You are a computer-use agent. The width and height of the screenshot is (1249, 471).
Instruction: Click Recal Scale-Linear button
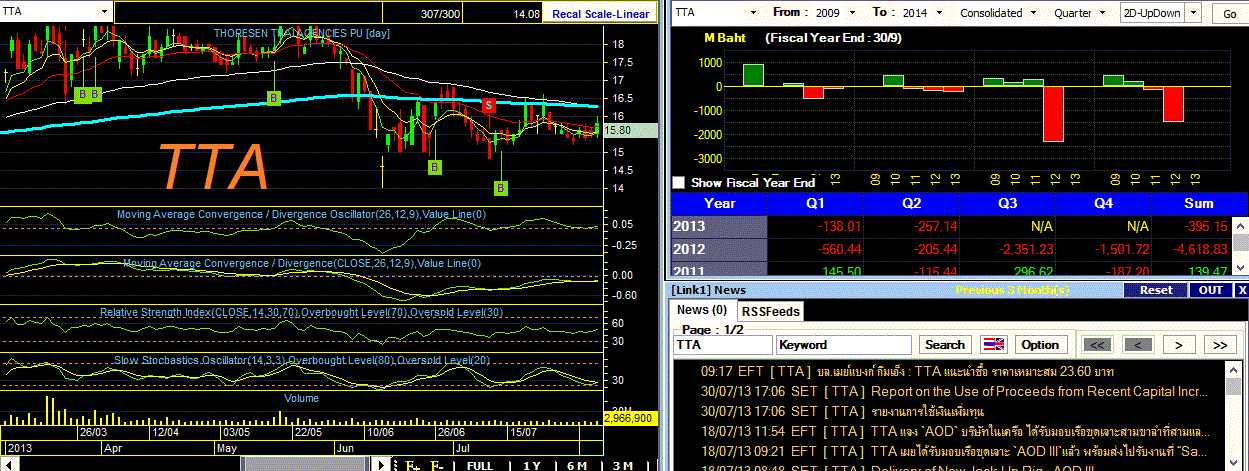pos(602,13)
